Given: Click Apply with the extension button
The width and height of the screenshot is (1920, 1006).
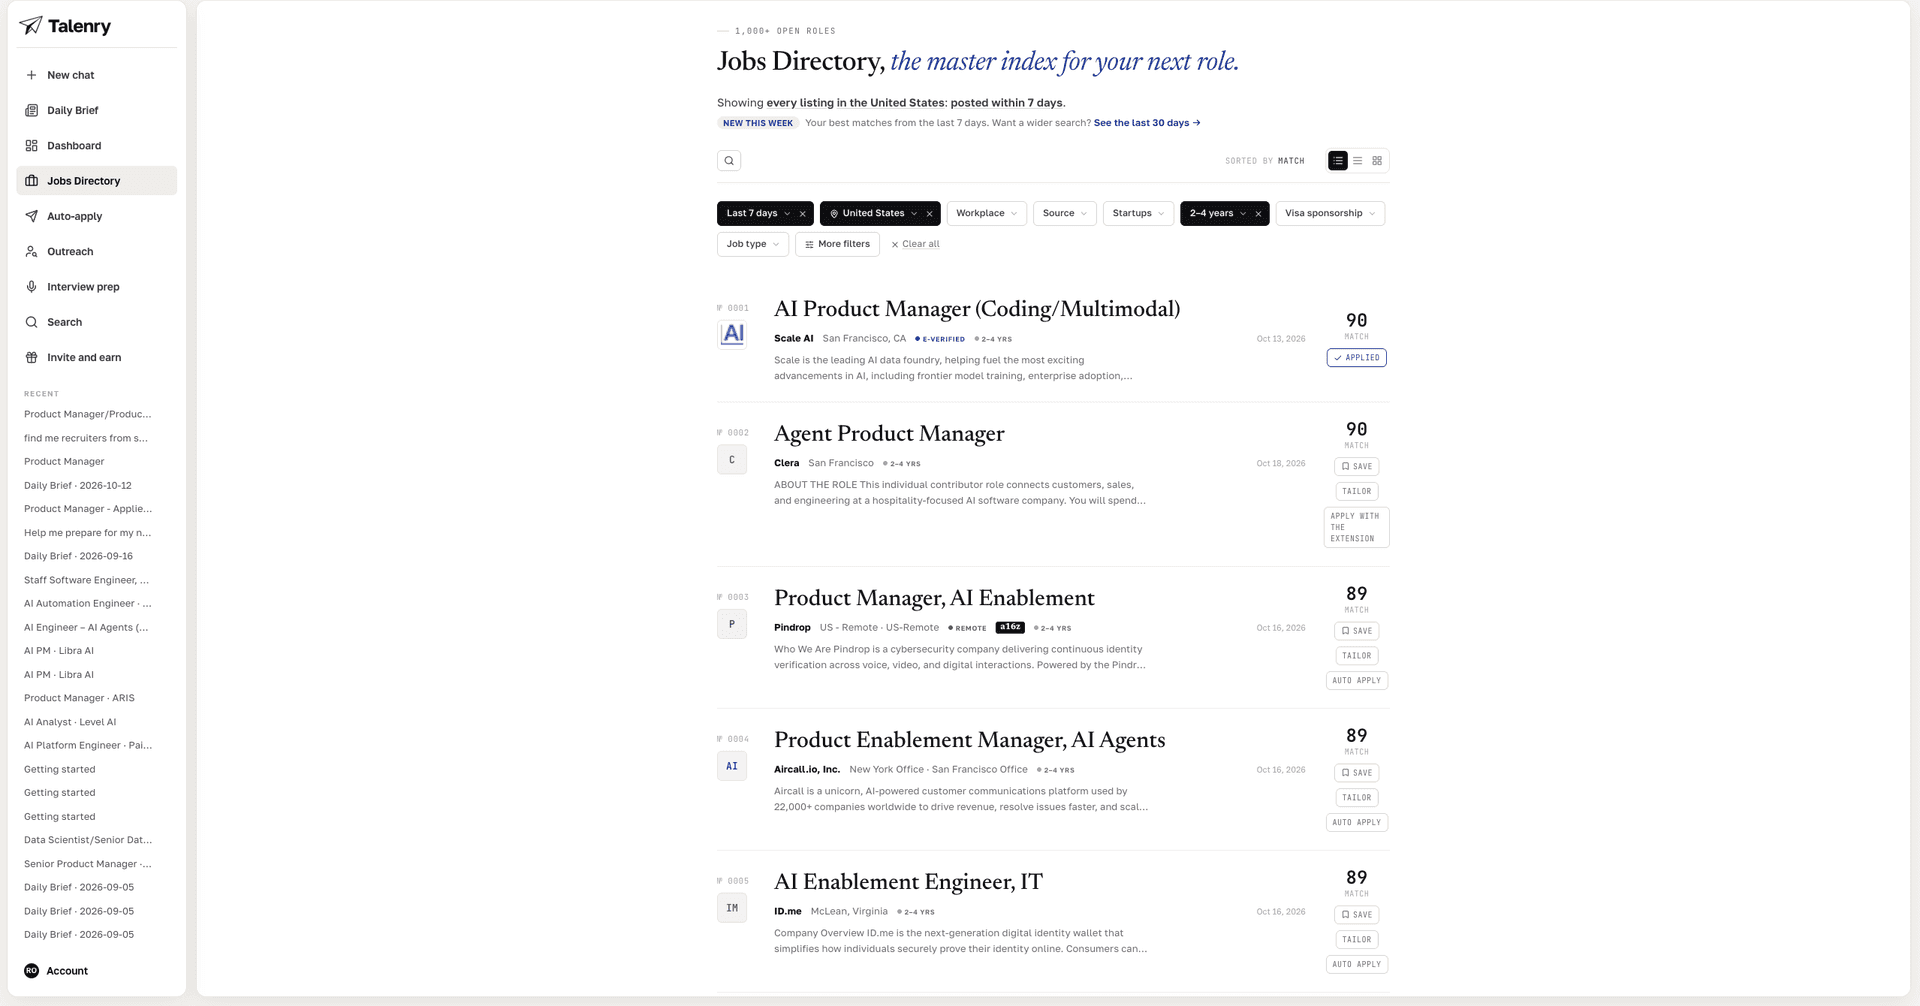Looking at the screenshot, I should [1356, 527].
